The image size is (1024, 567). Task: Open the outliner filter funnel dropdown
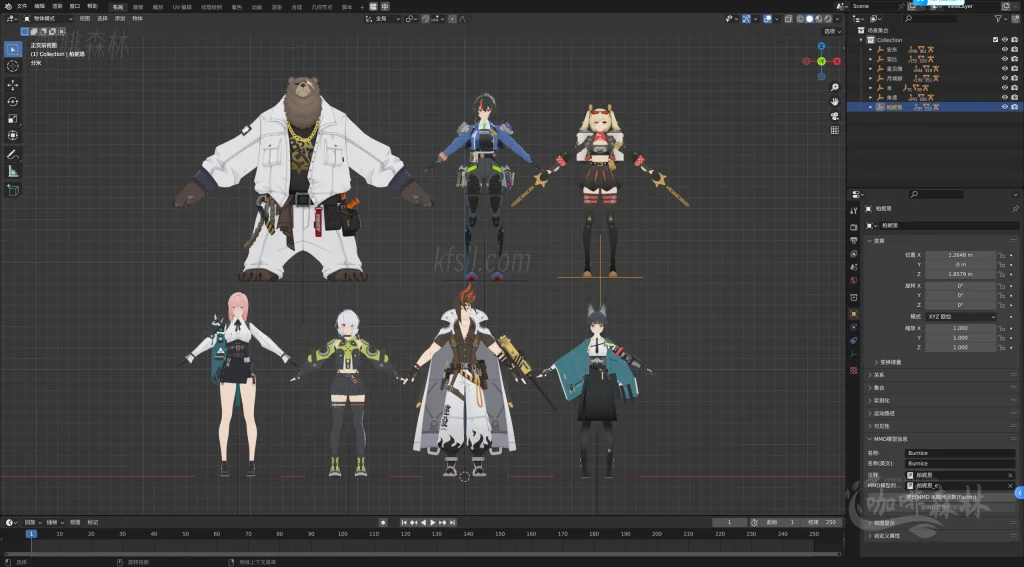click(x=1002, y=19)
